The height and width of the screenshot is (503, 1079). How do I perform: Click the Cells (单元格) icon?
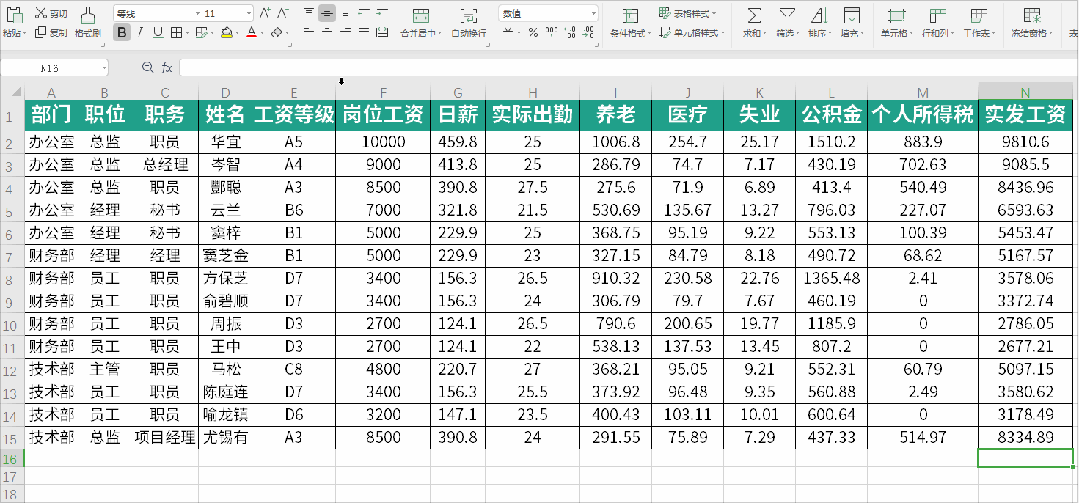[896, 16]
